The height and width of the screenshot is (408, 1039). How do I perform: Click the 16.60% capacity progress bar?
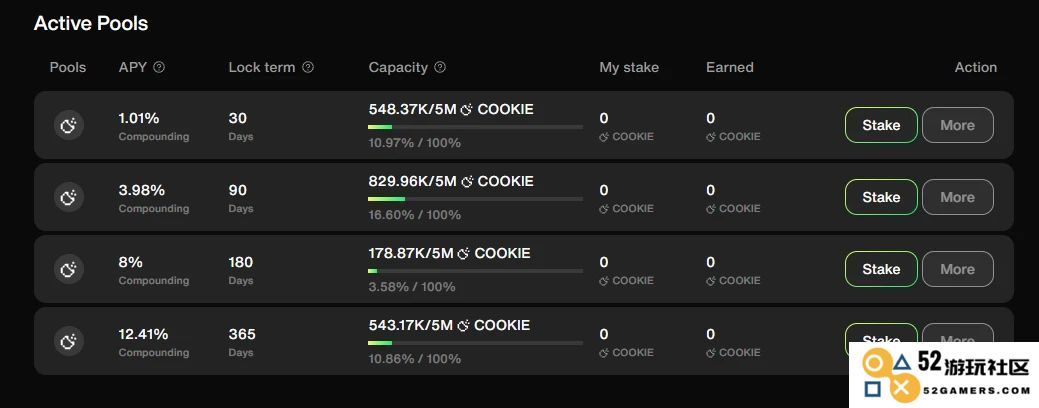pos(476,199)
